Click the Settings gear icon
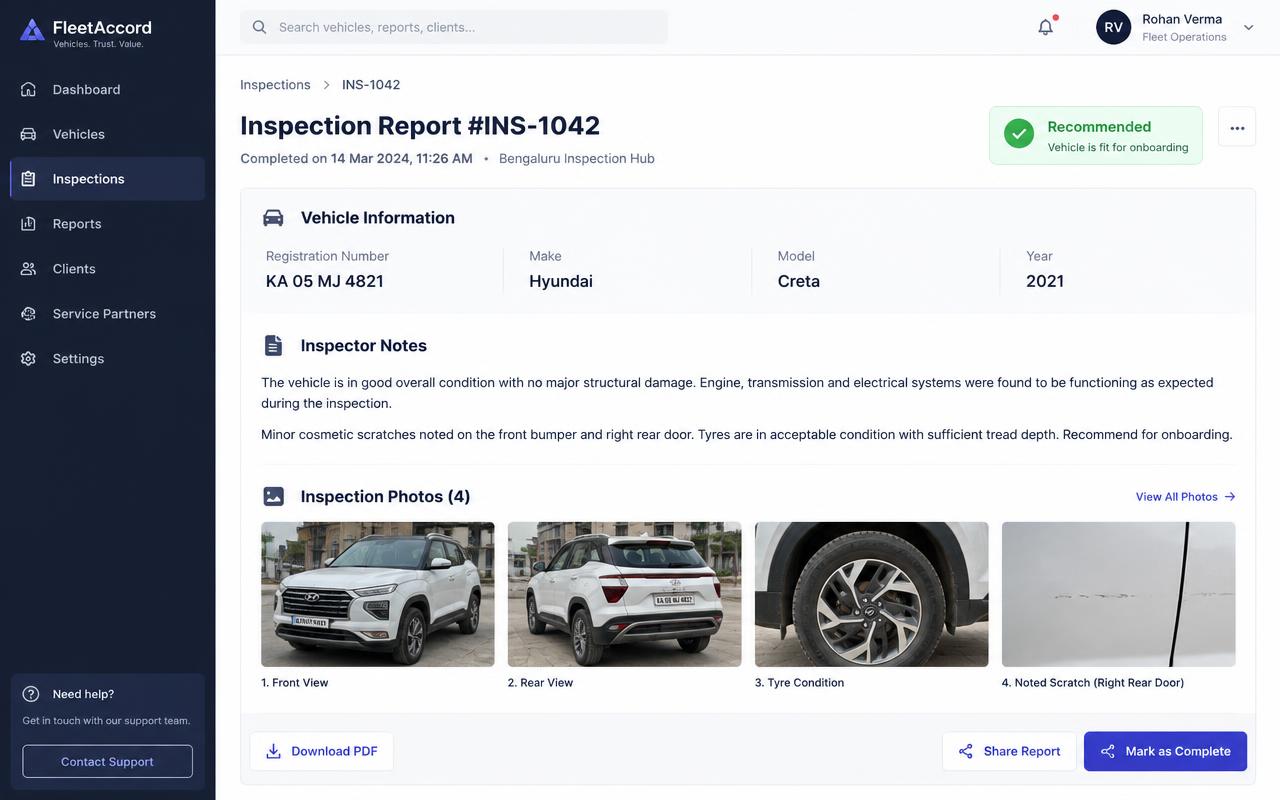Screen dimensions: 1280x800 pos(29,359)
